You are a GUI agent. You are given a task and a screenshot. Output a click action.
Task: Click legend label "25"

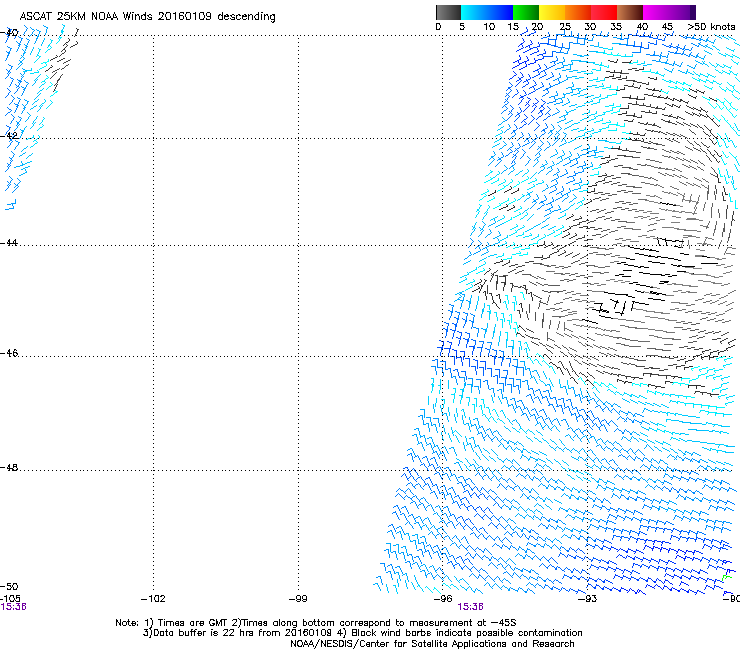pyautogui.click(x=565, y=27)
